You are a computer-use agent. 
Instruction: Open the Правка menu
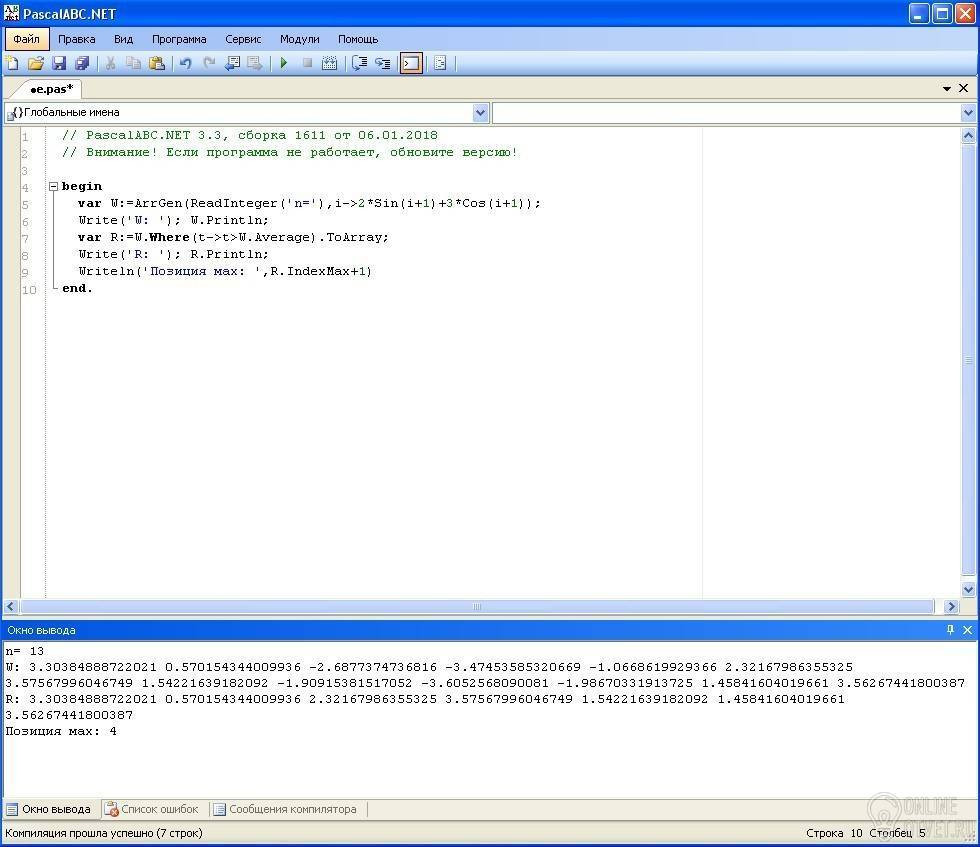pyautogui.click(x=77, y=39)
